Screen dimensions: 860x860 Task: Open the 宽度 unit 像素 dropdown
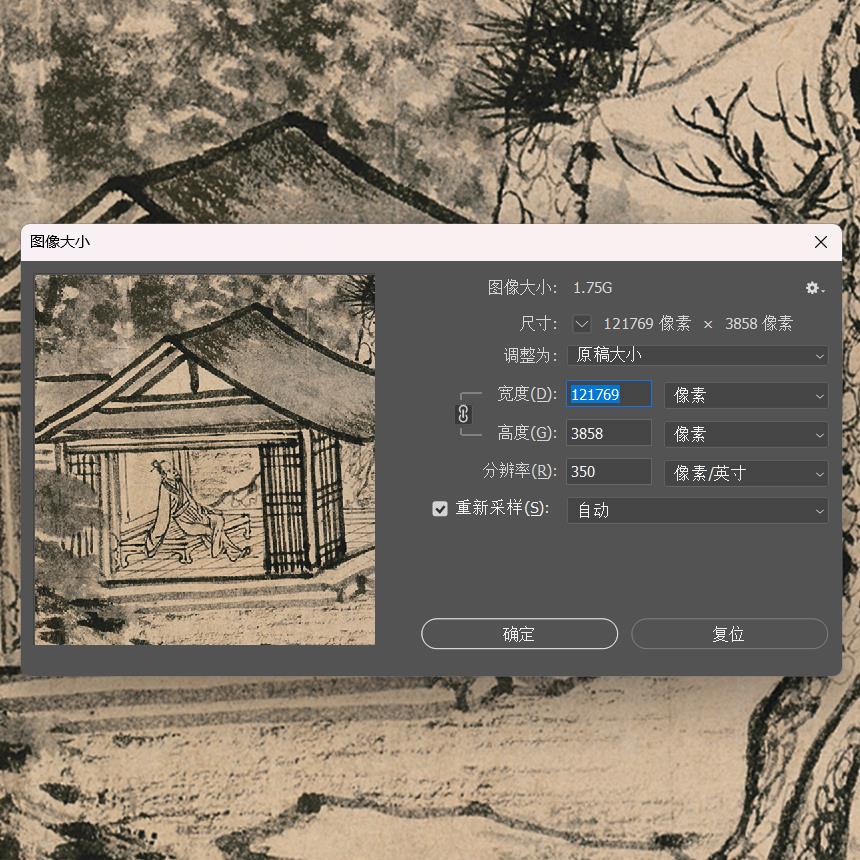point(746,395)
